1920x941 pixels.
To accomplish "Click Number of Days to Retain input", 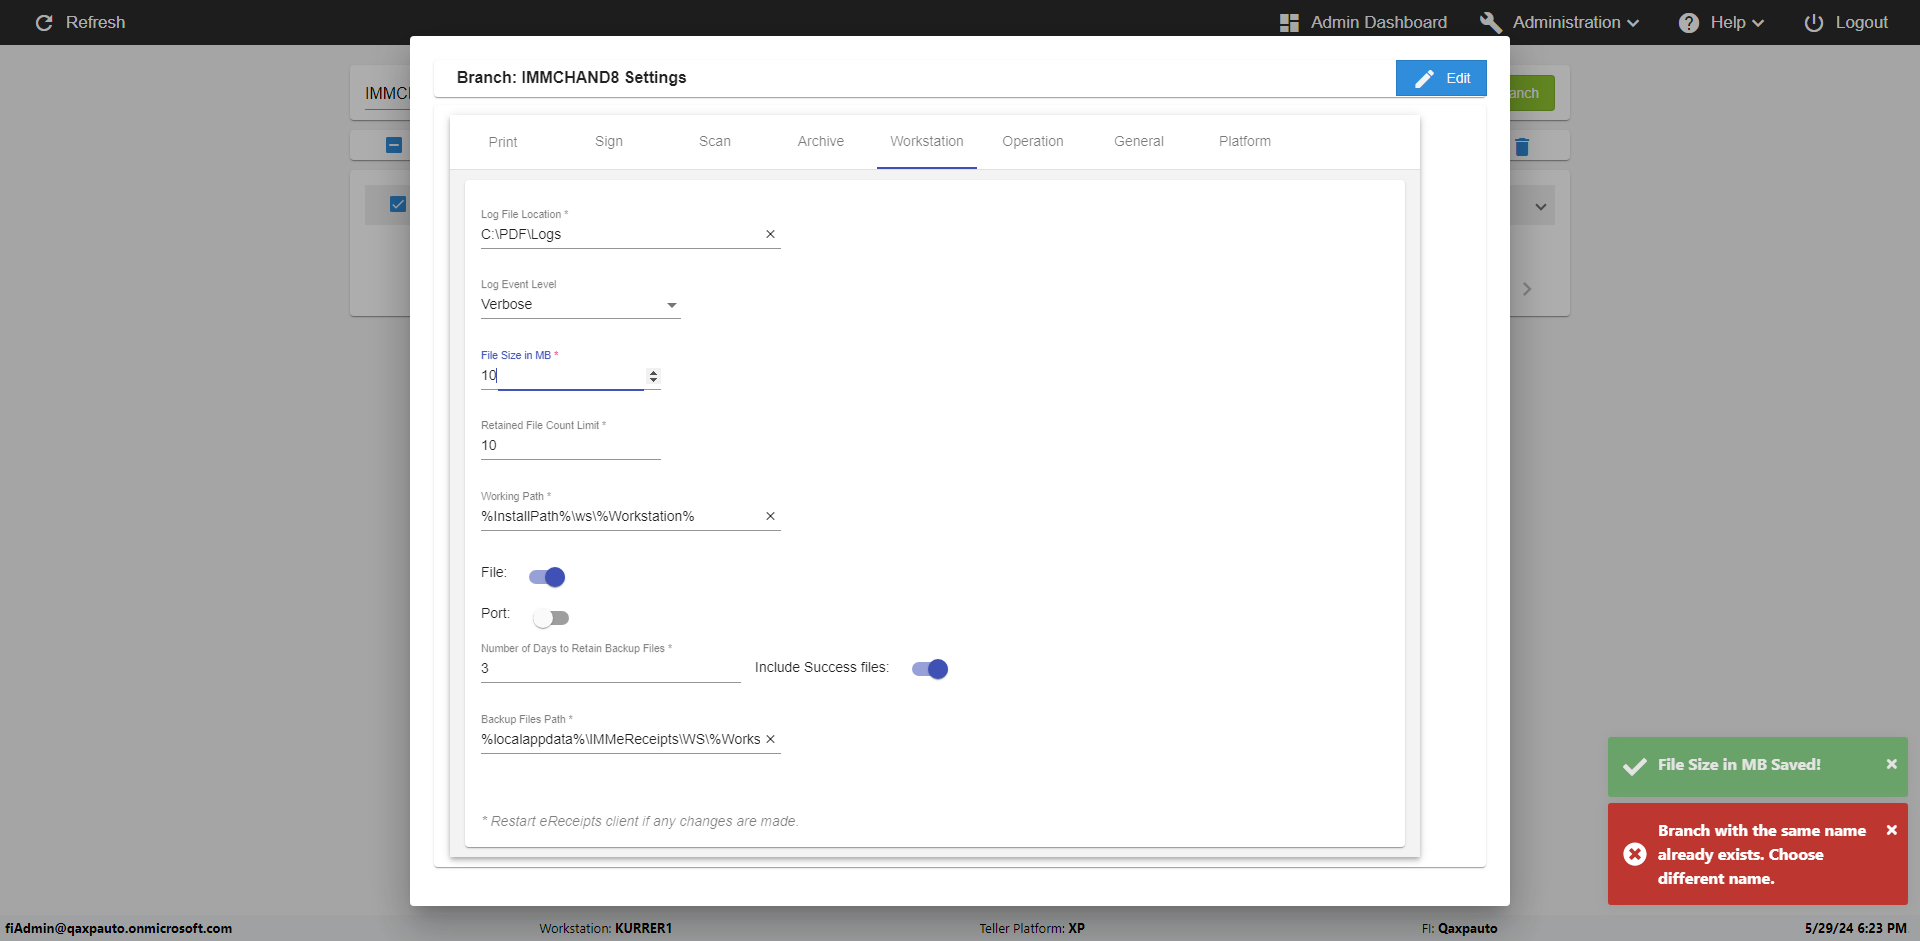I will tap(611, 669).
